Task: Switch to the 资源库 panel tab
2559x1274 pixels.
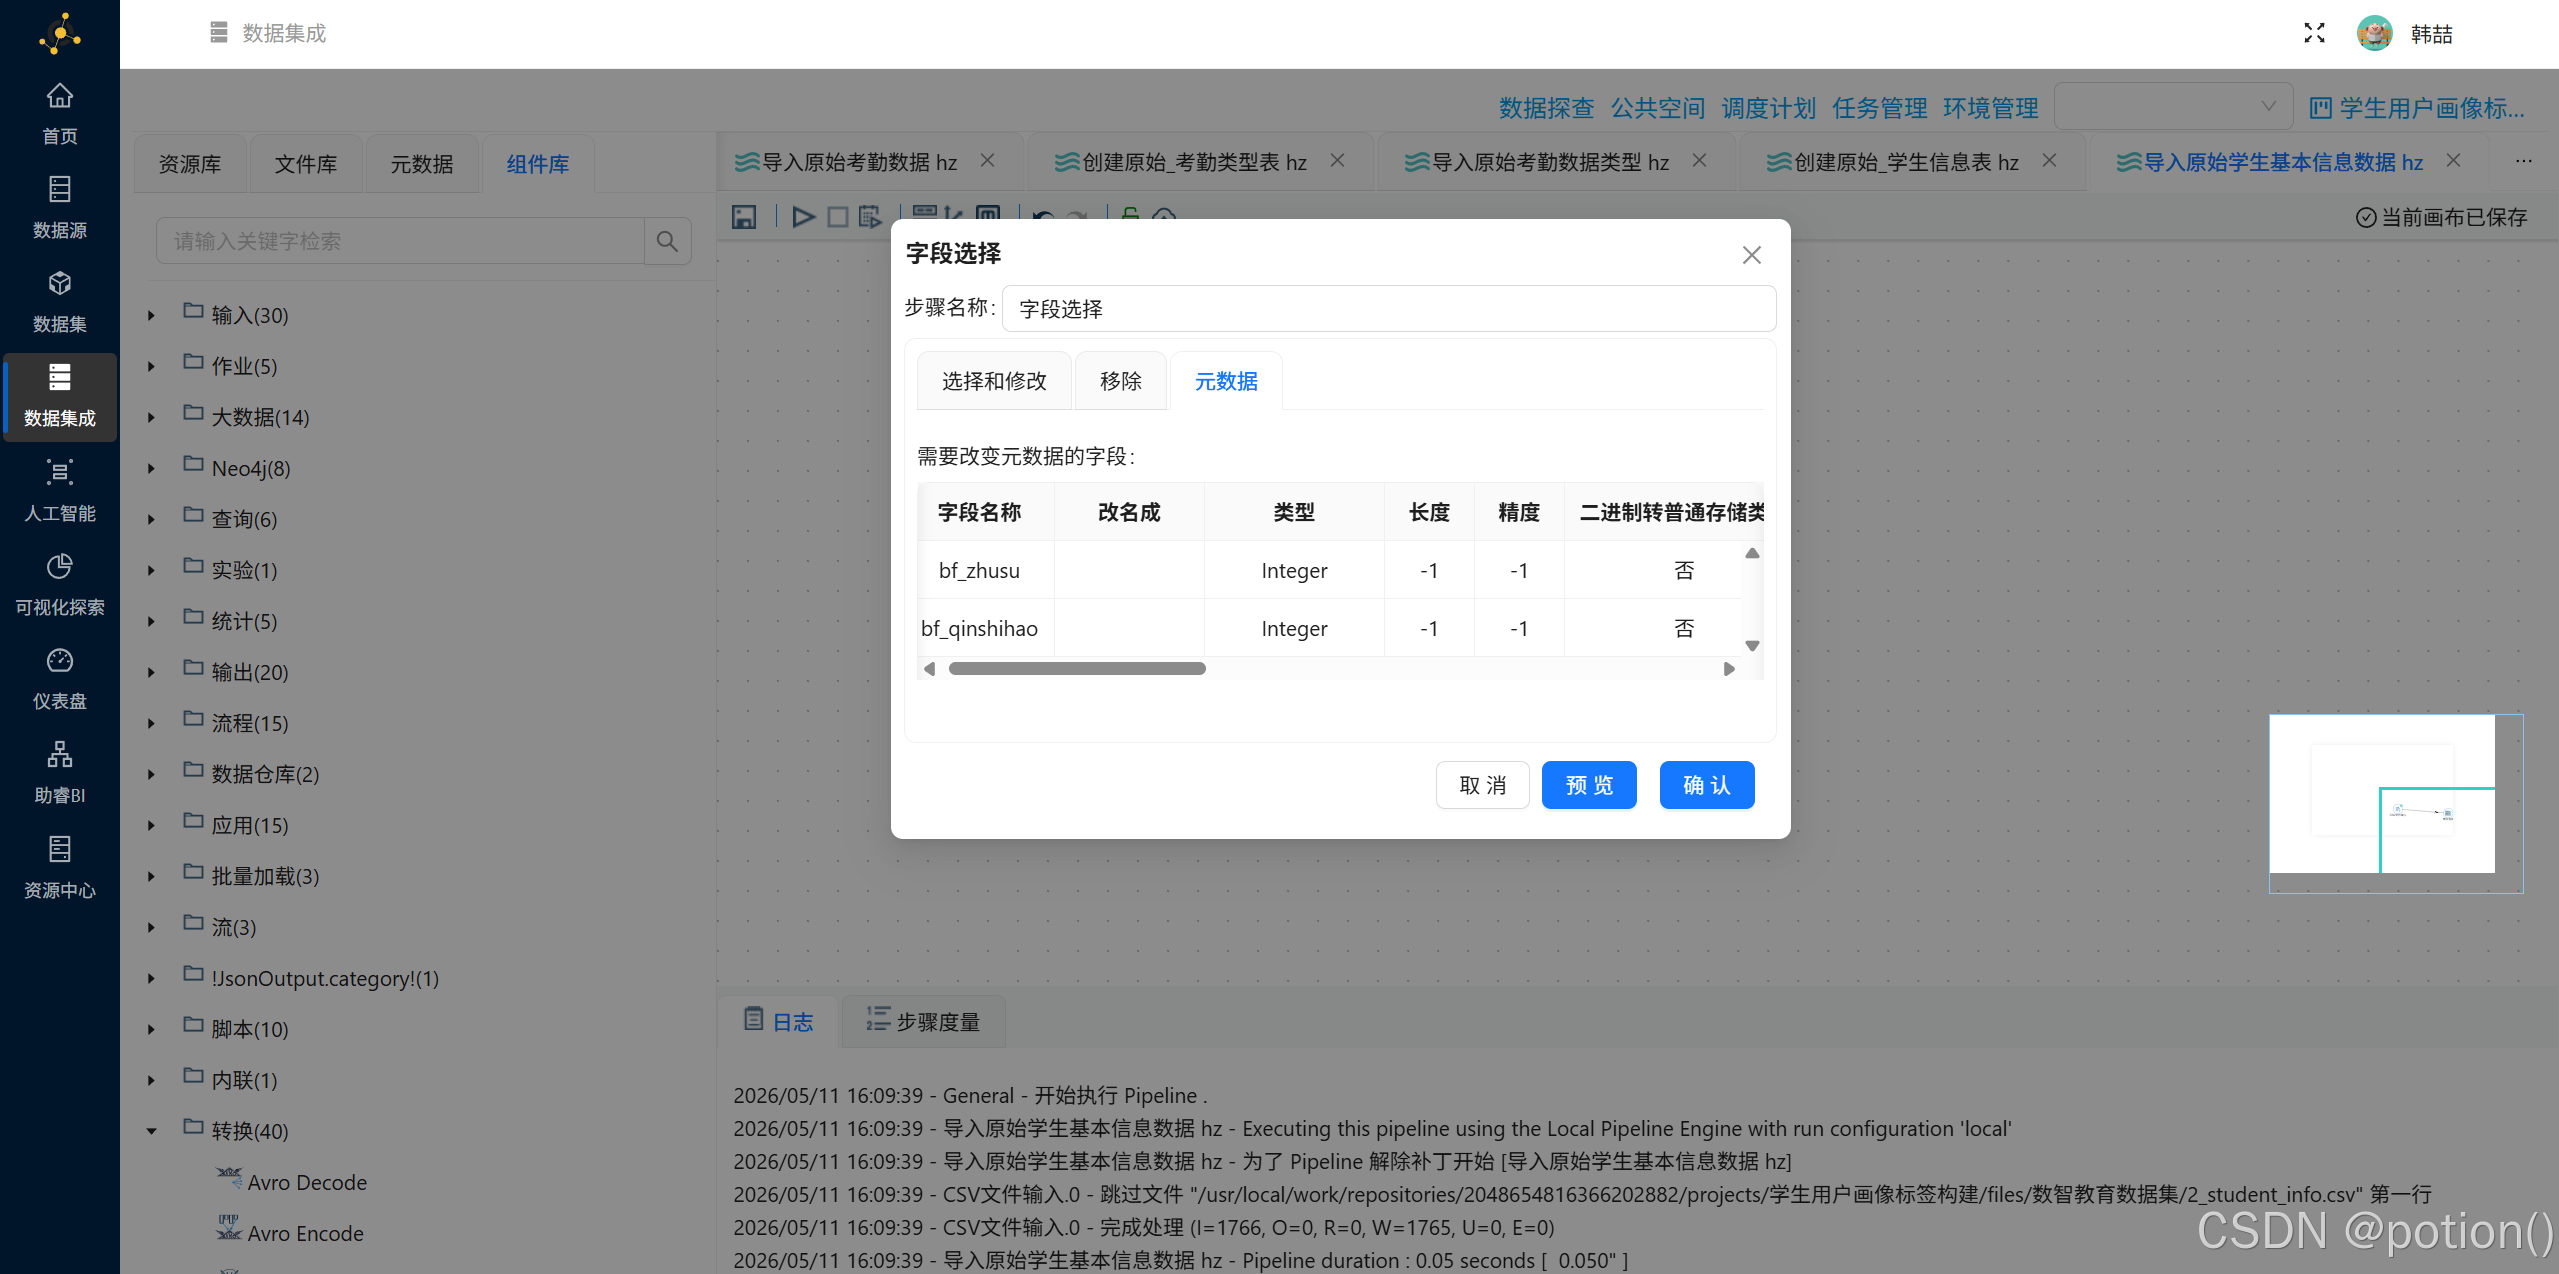Action: pos(190,164)
